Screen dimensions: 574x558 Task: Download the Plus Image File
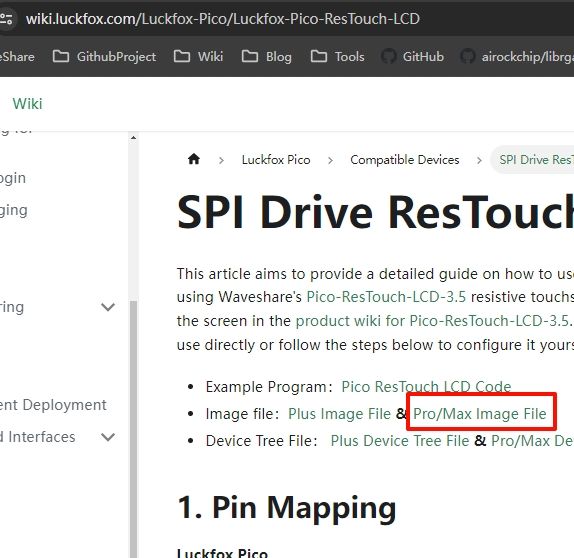(339, 414)
